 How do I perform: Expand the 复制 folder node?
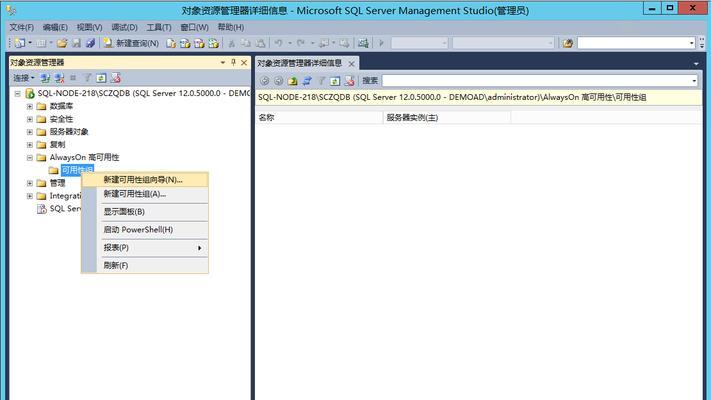point(29,145)
